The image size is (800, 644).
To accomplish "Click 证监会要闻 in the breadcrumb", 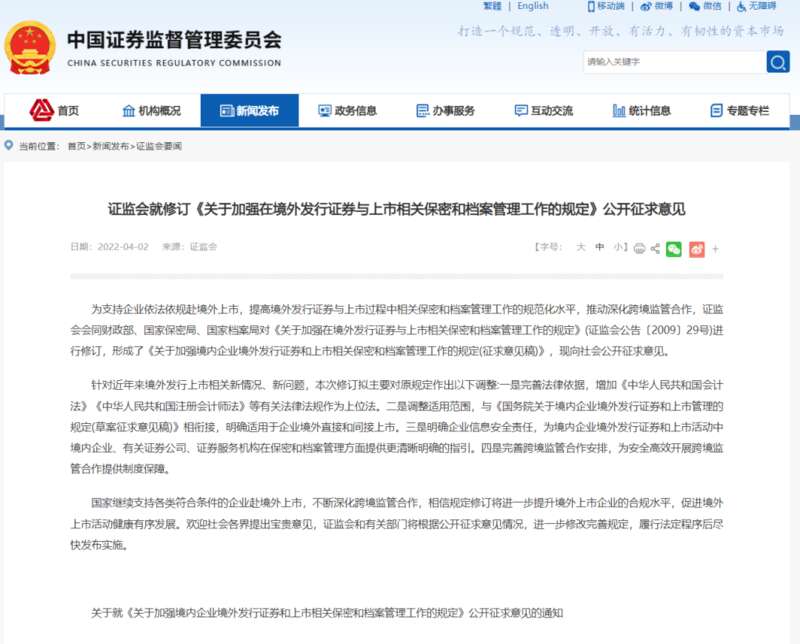I will pos(159,147).
